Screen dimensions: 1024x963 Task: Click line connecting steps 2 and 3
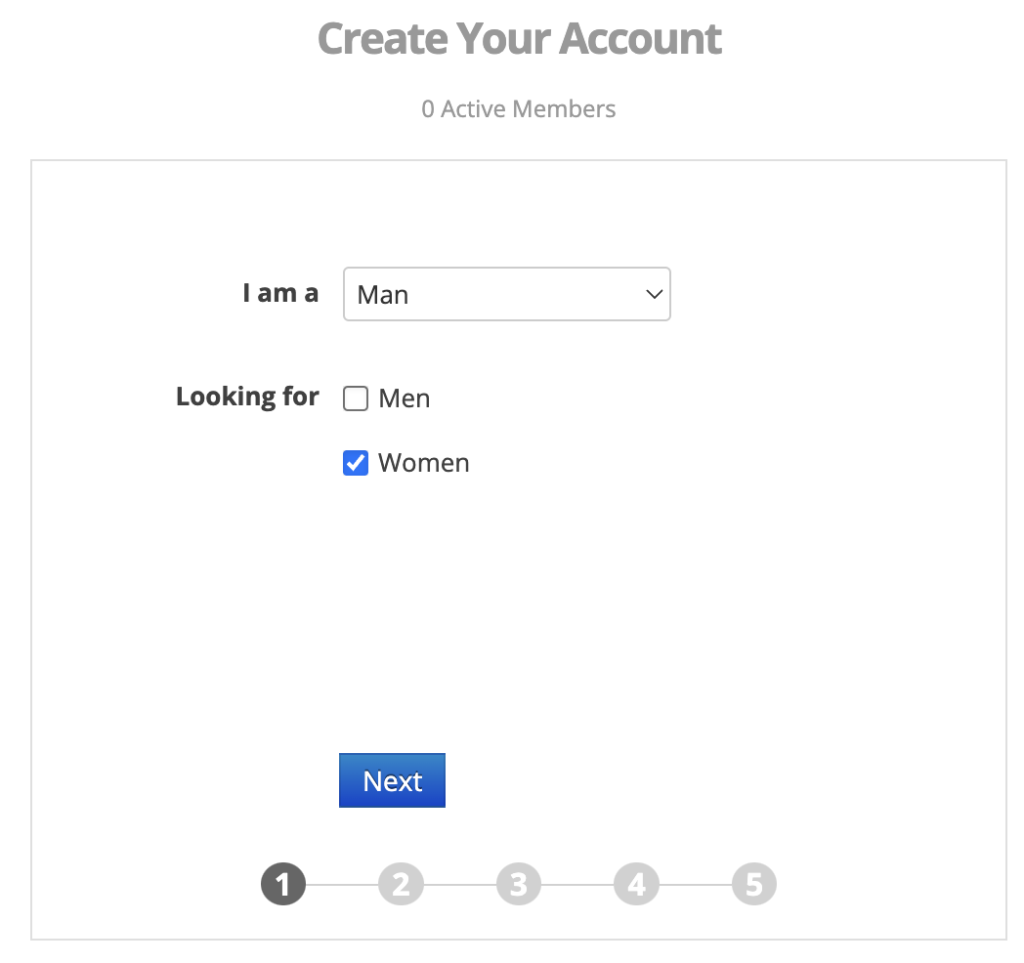click(x=460, y=885)
